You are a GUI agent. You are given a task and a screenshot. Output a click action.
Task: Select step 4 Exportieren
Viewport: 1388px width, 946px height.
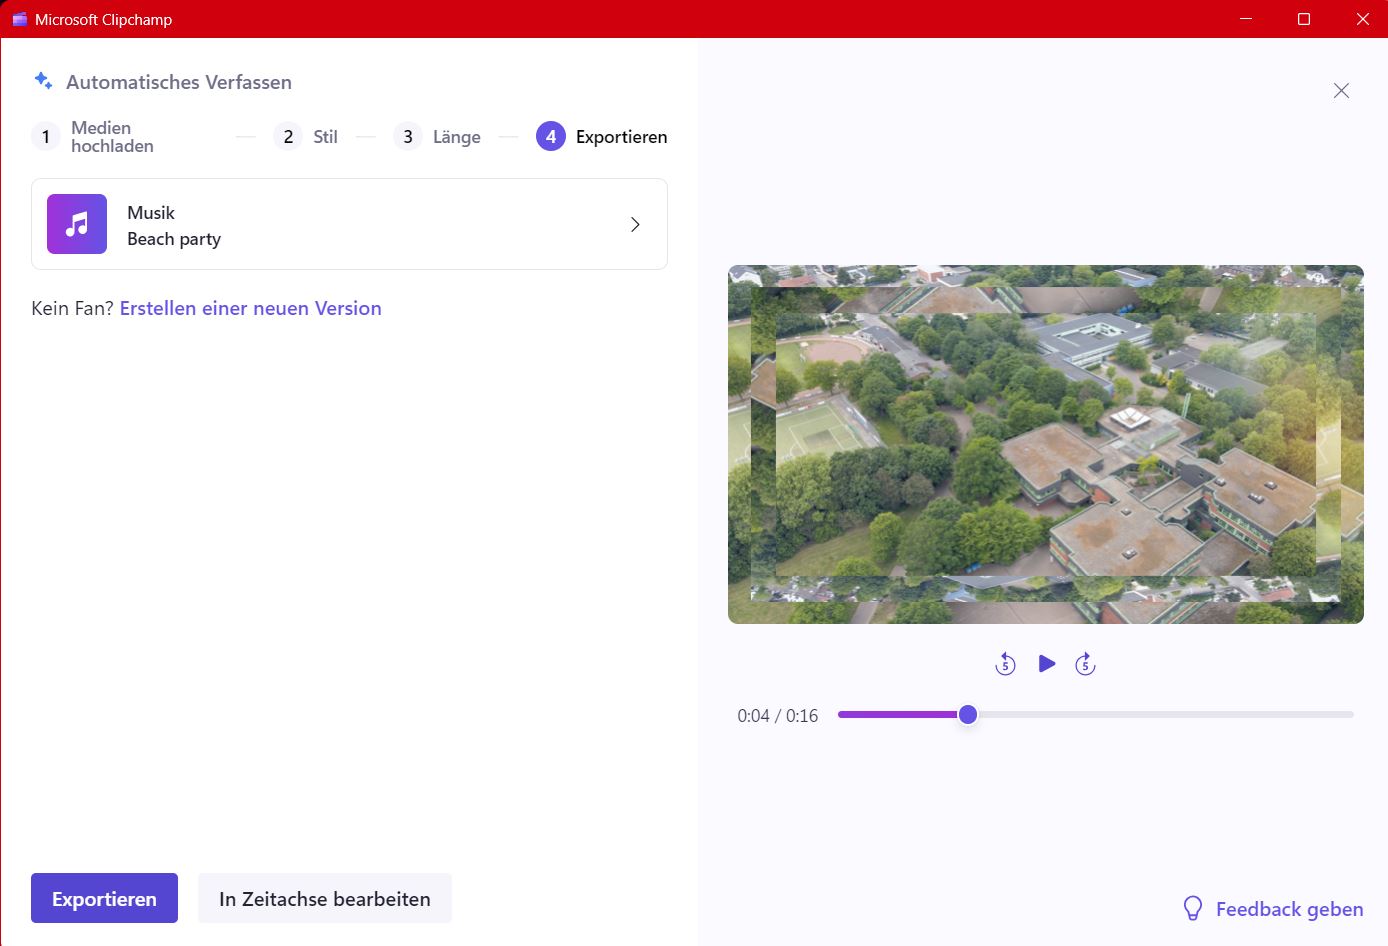551,137
